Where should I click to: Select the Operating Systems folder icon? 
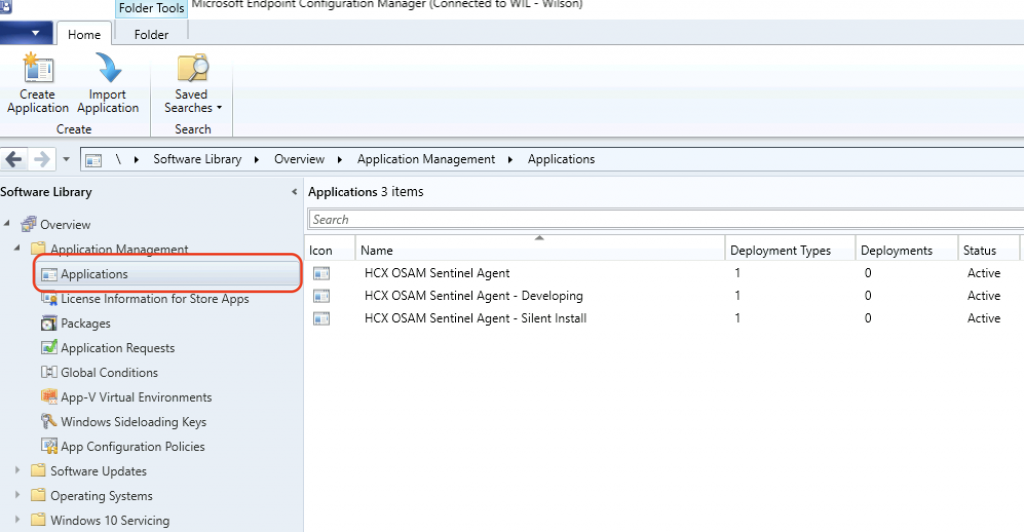pyautogui.click(x=39, y=495)
